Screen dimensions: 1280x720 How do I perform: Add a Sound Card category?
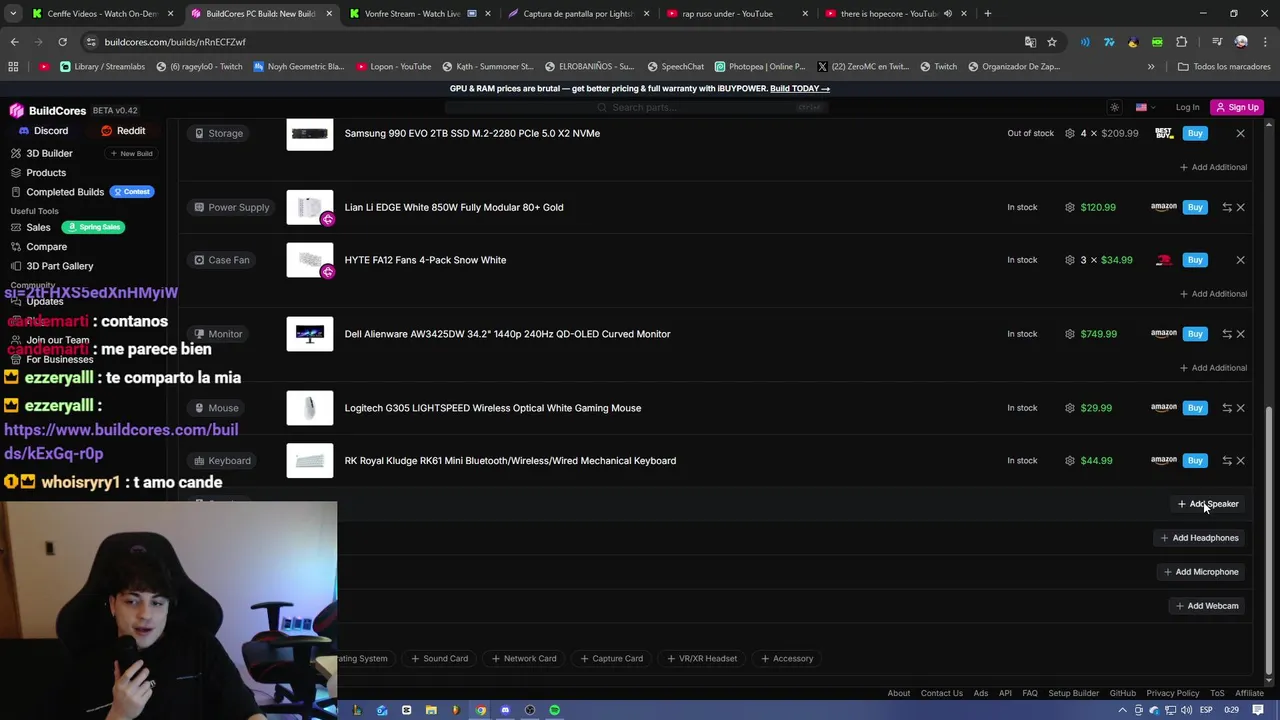click(x=439, y=659)
